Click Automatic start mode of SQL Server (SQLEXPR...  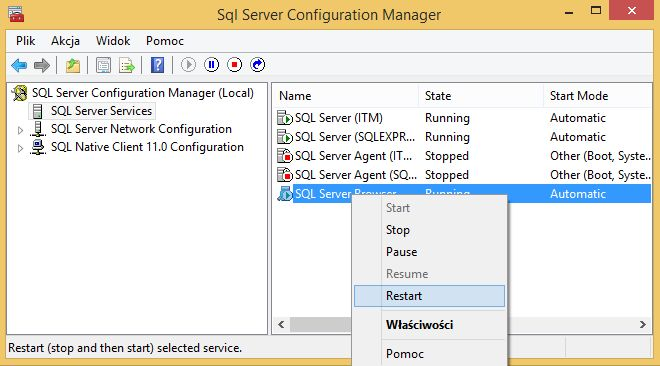pyautogui.click(x=578, y=137)
